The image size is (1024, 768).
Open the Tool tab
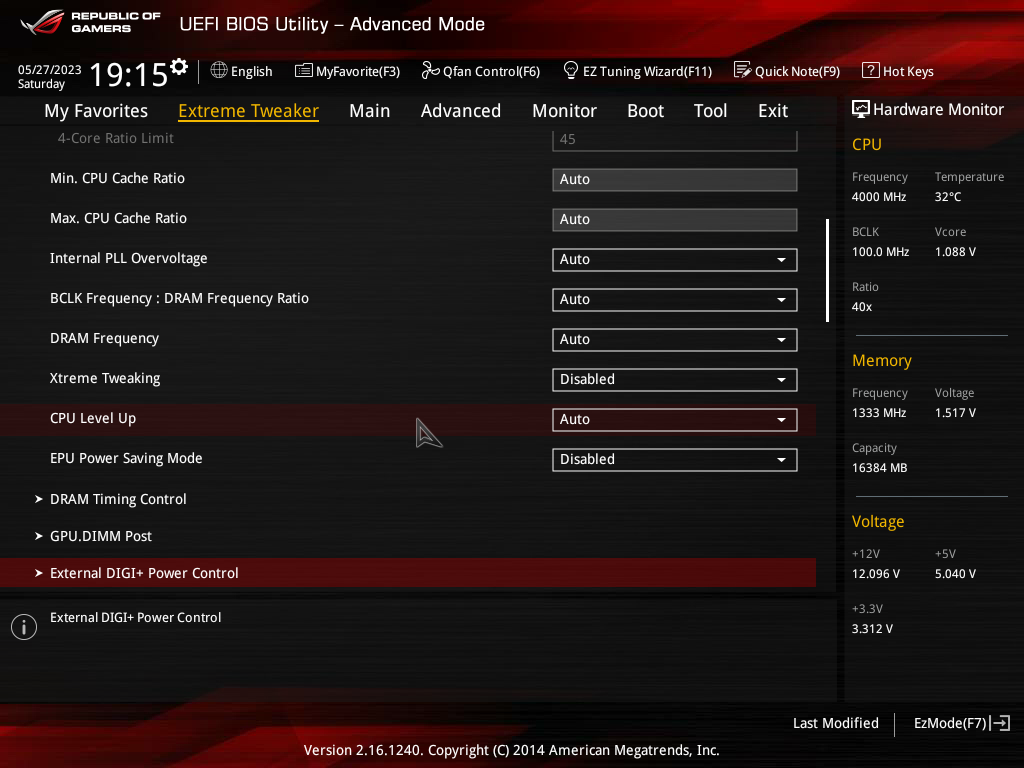pos(710,111)
